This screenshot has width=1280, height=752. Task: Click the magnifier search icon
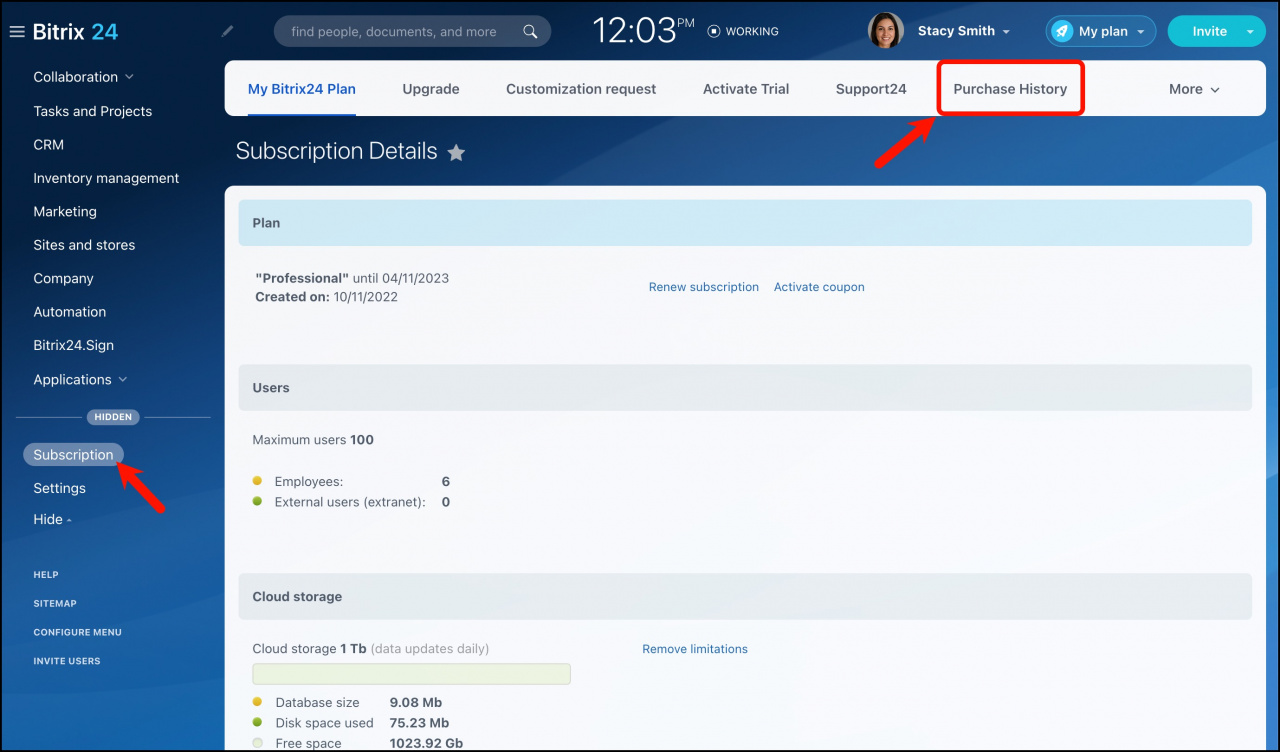pyautogui.click(x=531, y=32)
